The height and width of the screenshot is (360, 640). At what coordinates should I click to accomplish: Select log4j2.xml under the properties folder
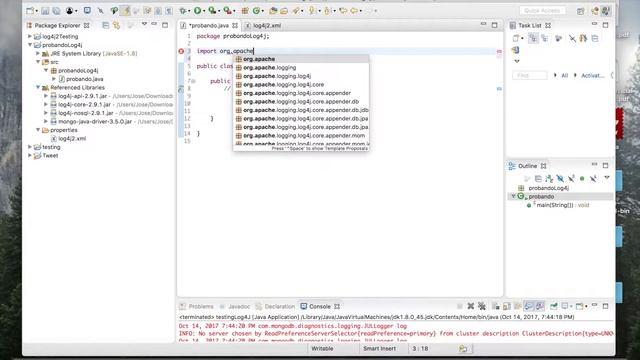click(72, 138)
